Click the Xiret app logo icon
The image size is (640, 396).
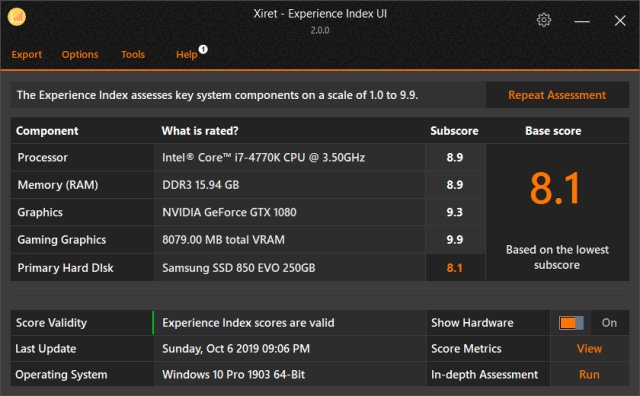coord(17,17)
